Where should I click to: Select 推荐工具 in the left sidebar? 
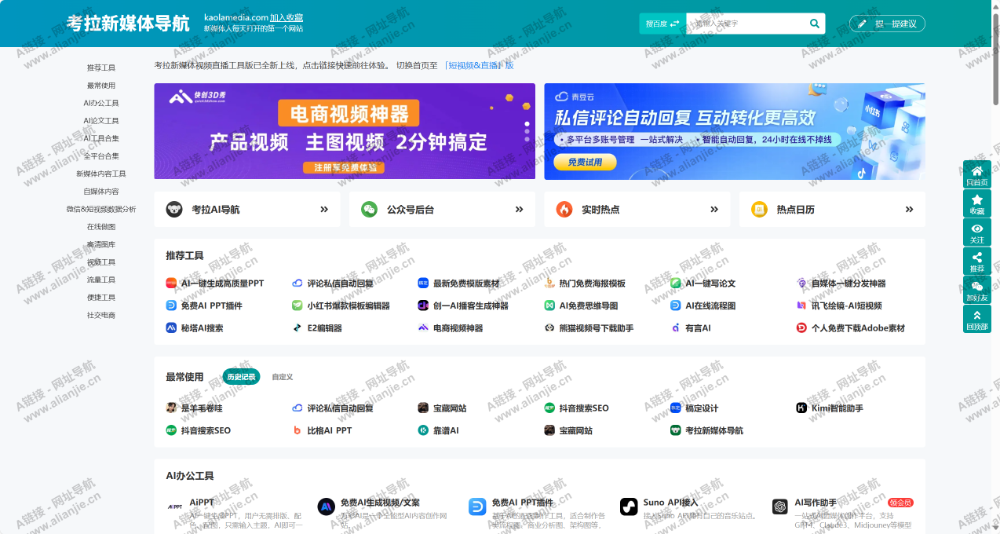pos(101,68)
